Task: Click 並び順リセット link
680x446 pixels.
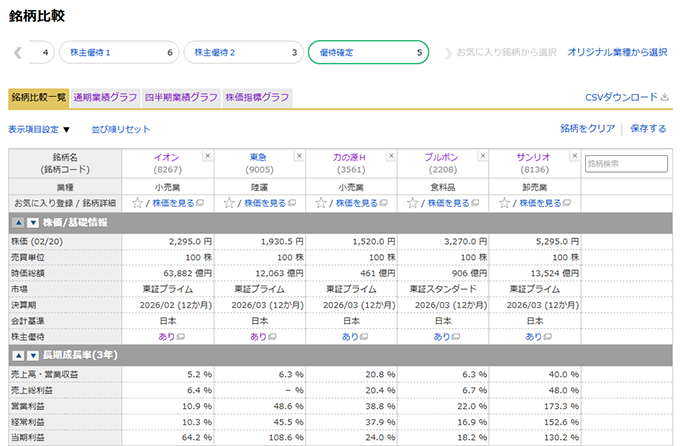Action: pyautogui.click(x=121, y=129)
